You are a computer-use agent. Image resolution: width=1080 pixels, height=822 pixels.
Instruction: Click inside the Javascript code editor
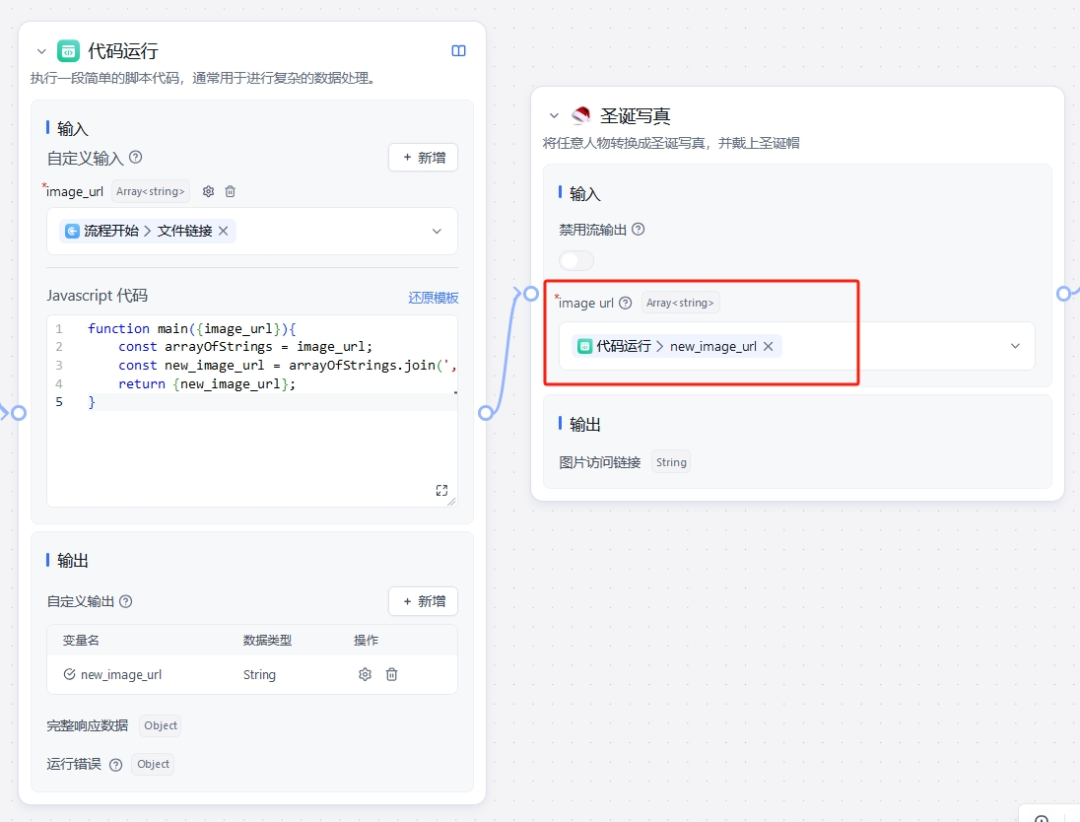point(252,411)
